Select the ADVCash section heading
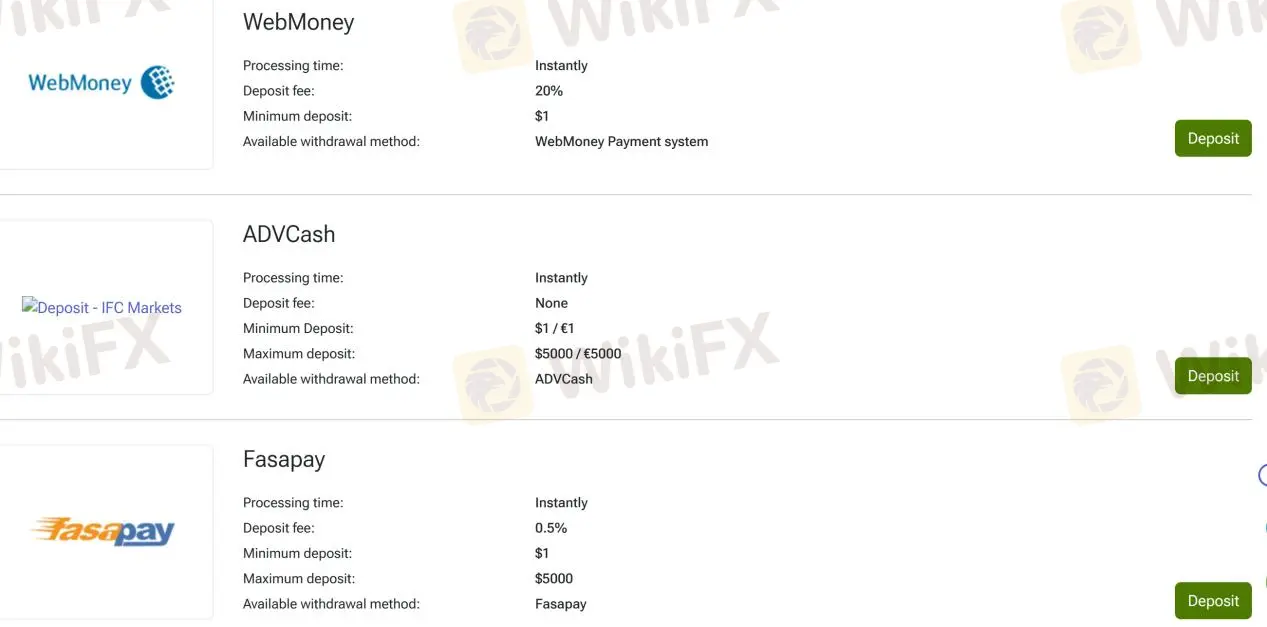The height and width of the screenshot is (627, 1267). click(289, 234)
